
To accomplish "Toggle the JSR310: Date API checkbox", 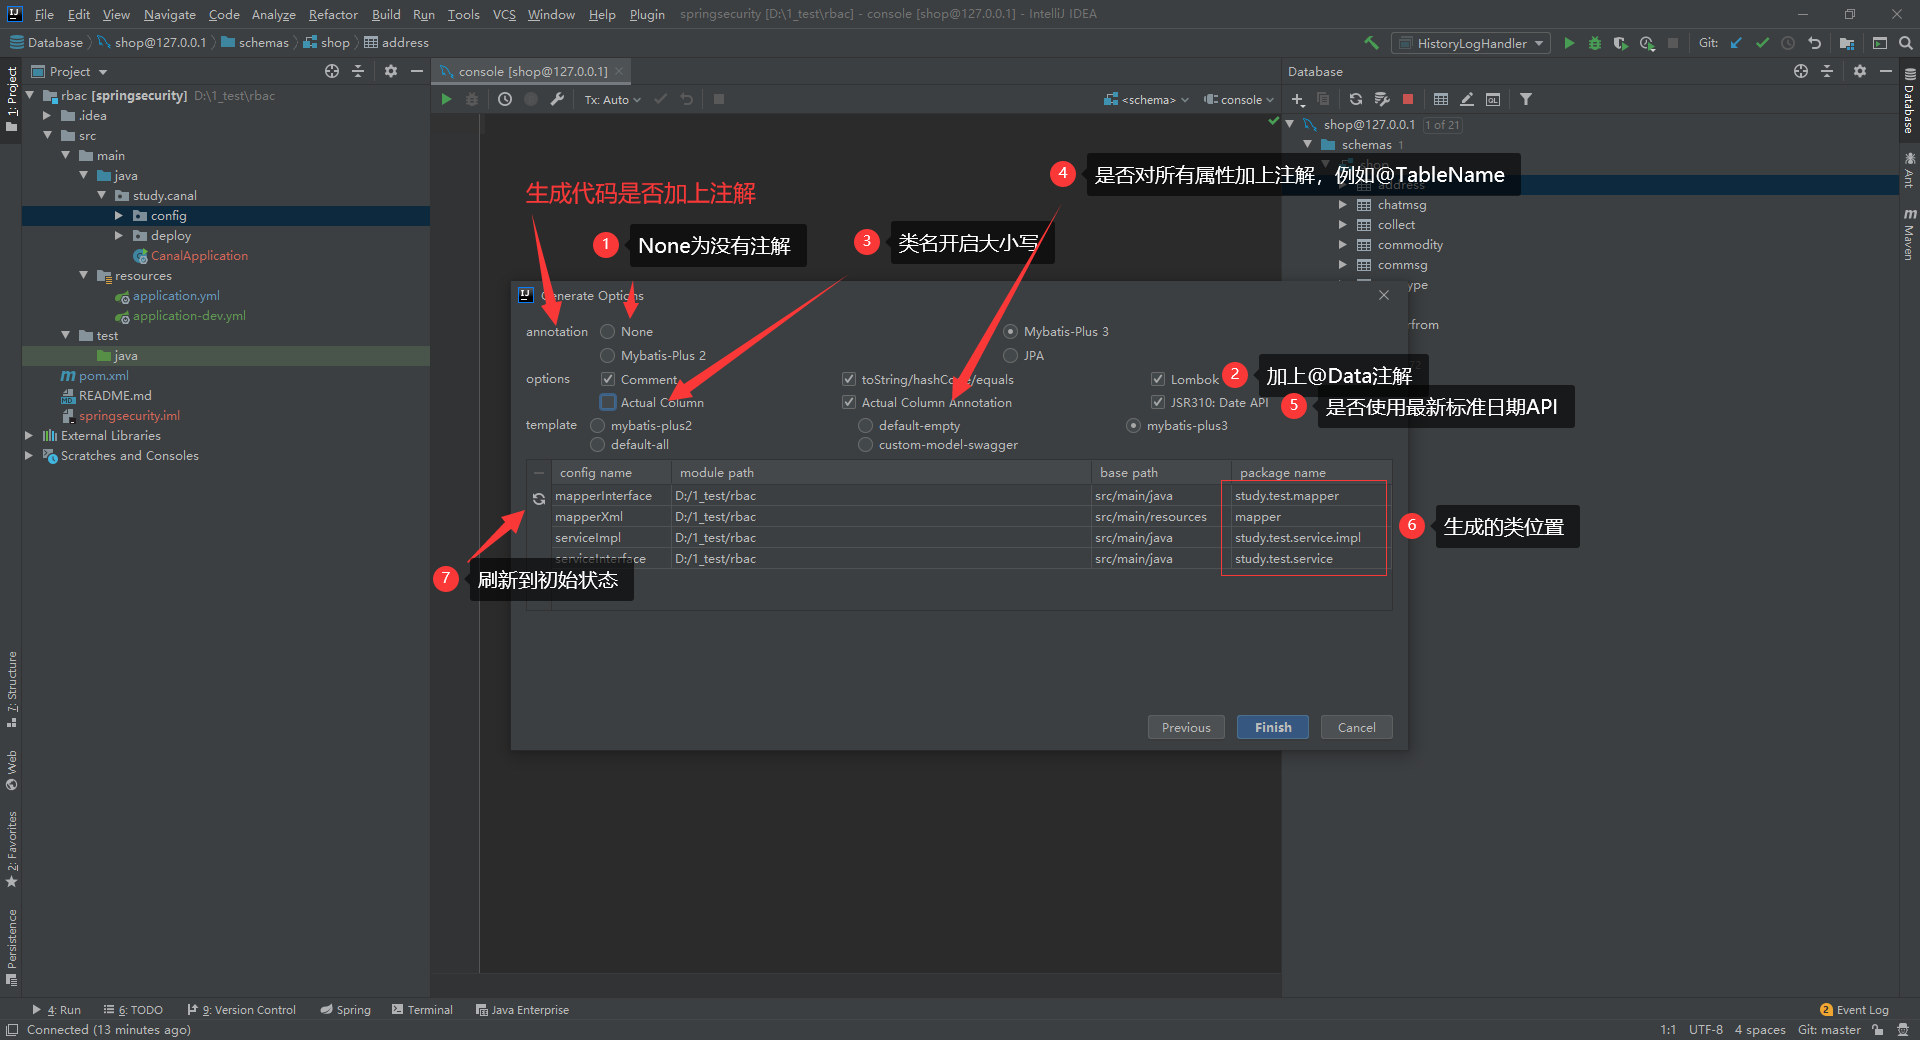I will (1158, 402).
